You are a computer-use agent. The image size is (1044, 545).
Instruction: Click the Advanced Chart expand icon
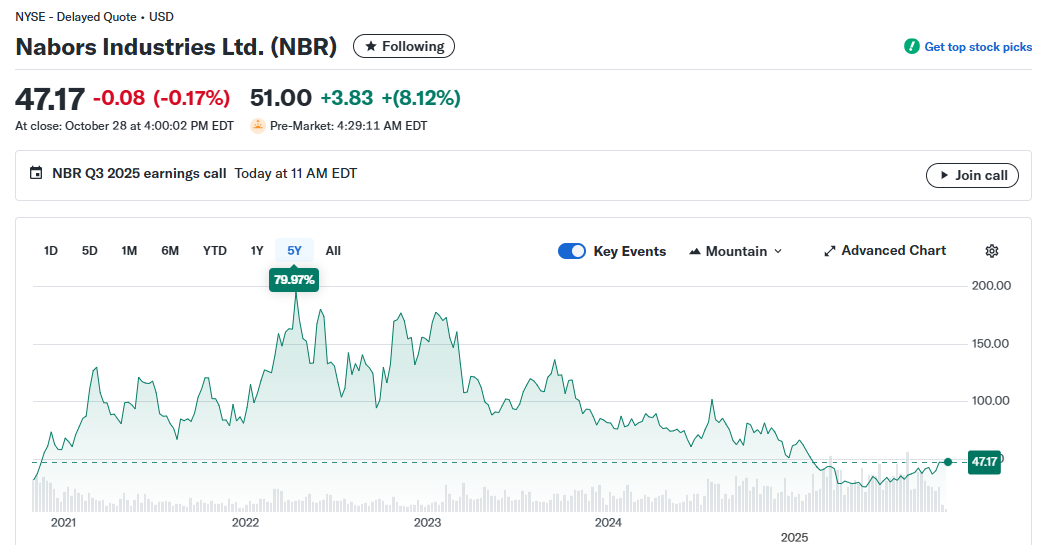point(829,251)
